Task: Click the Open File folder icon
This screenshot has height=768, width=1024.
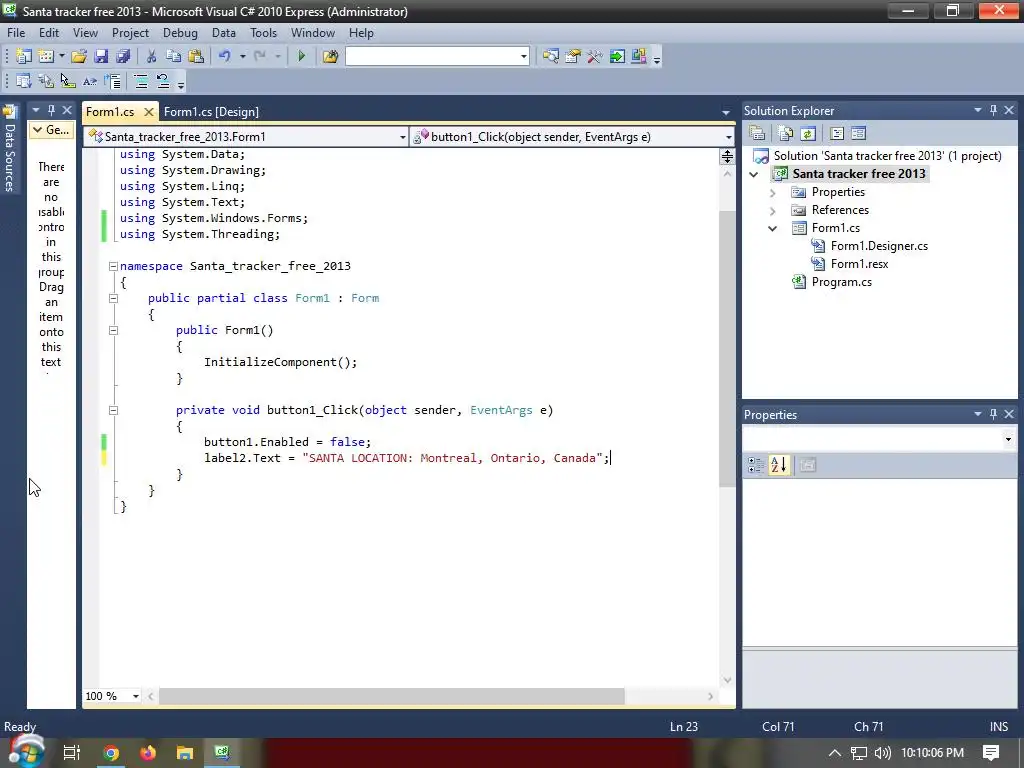Action: 79,57
